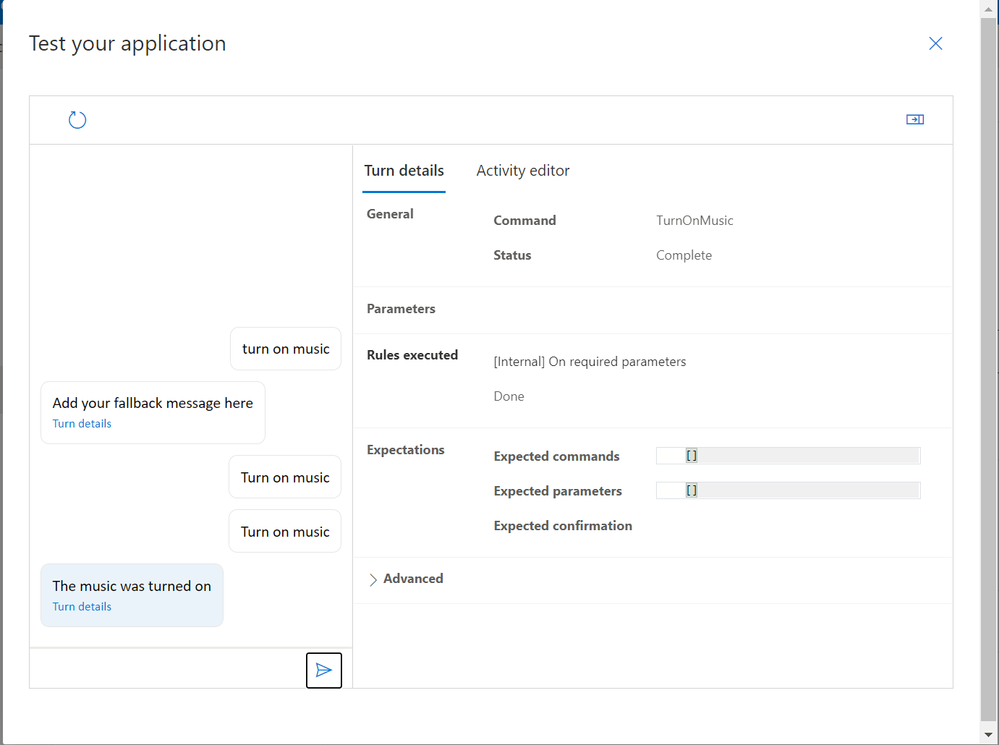Image resolution: width=999 pixels, height=745 pixels.
Task: Click the Complete status value
Action: click(684, 256)
